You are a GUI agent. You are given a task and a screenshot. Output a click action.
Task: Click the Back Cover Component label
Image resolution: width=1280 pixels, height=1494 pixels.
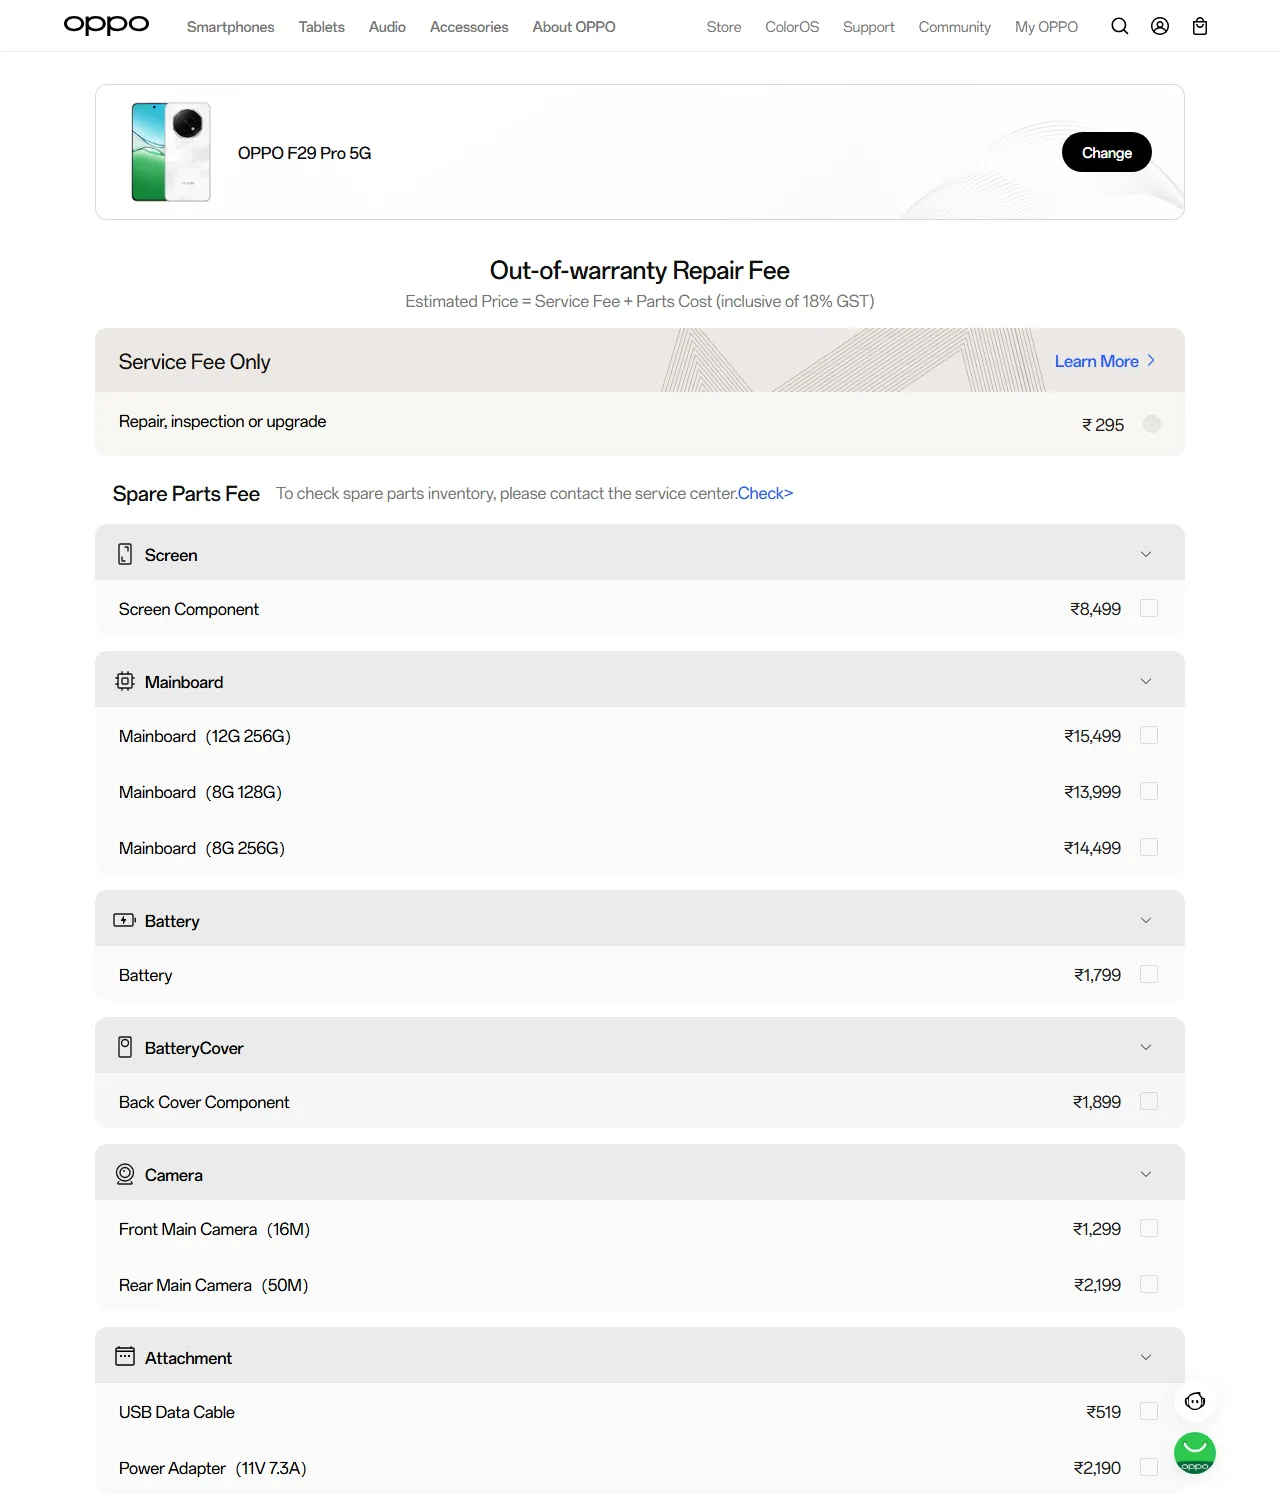point(204,1102)
